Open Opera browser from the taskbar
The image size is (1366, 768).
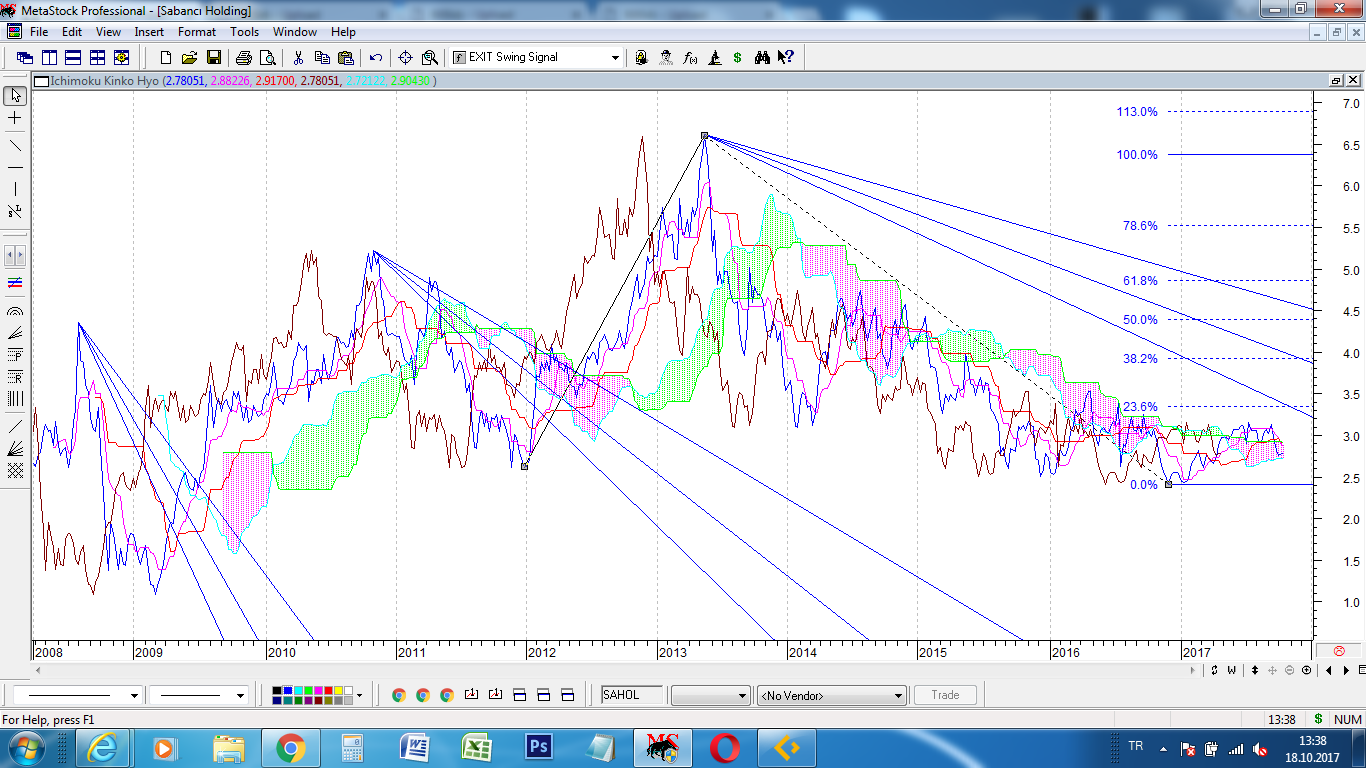click(725, 748)
